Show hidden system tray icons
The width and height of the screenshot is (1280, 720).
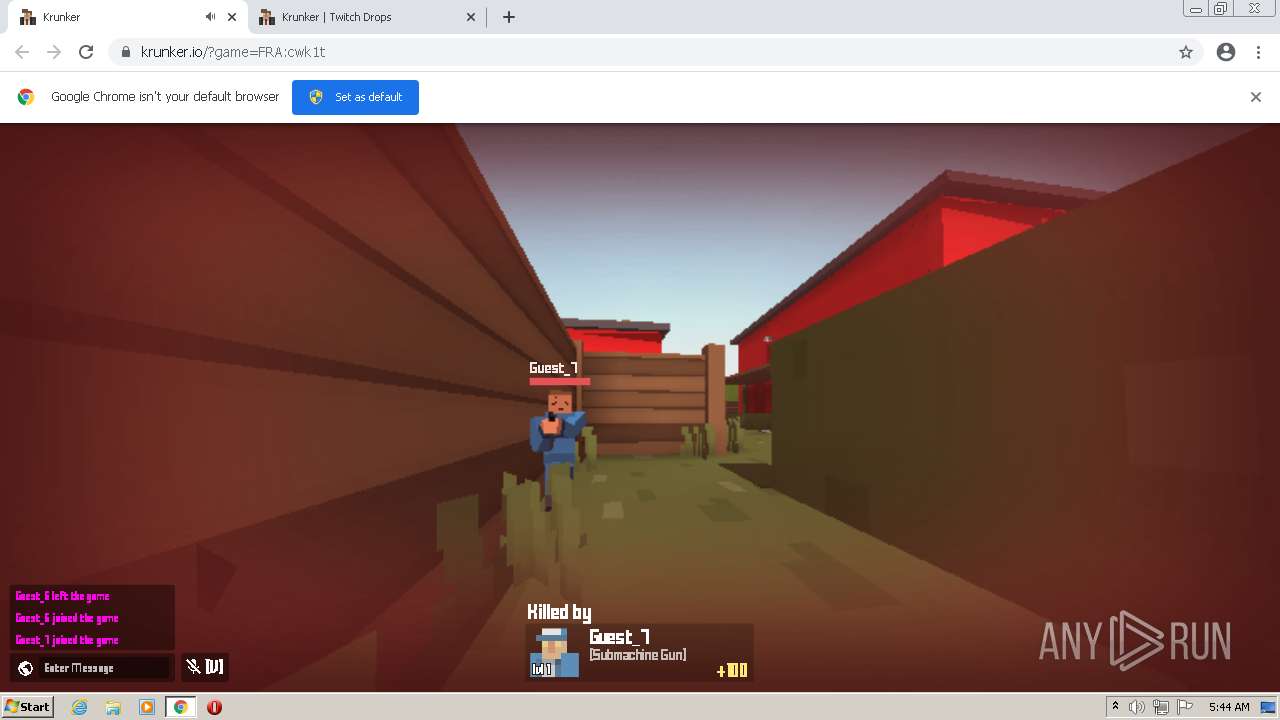pyautogui.click(x=1115, y=707)
